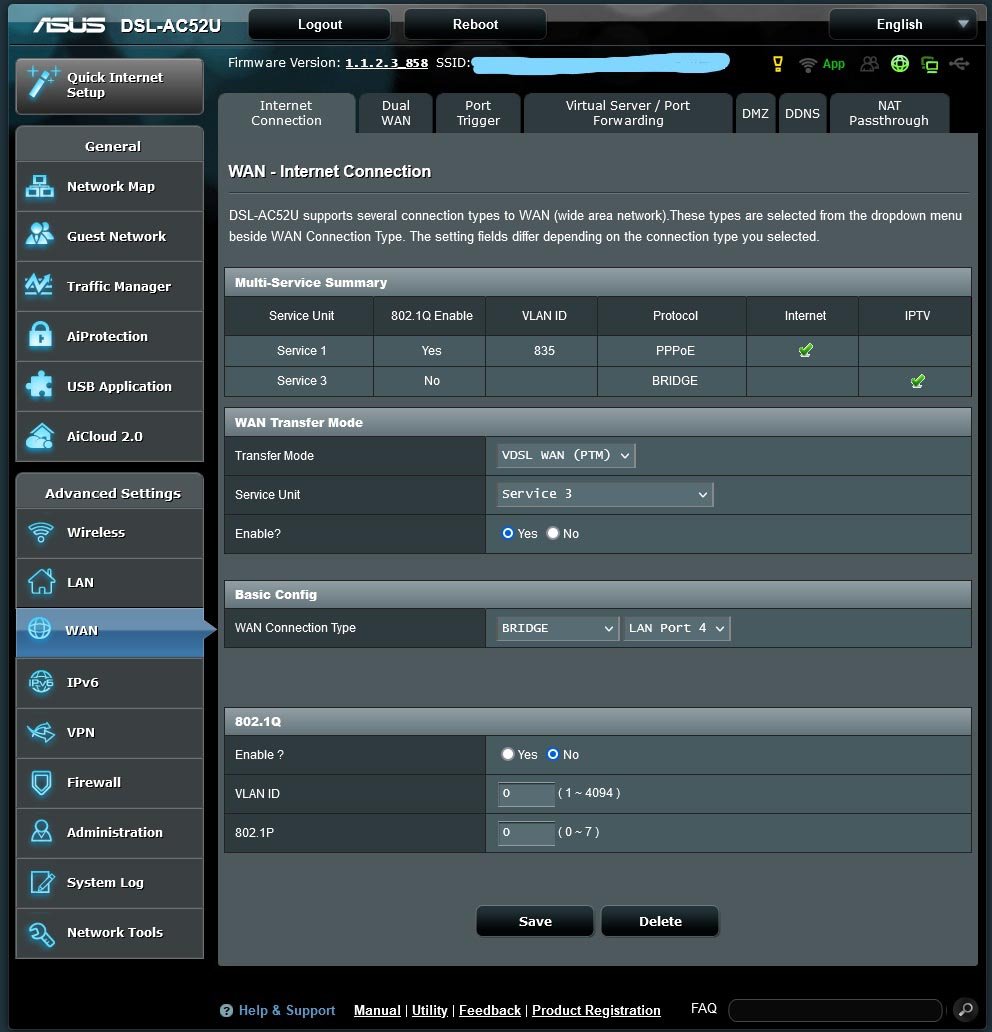The height and width of the screenshot is (1032, 992).
Task: Click the Help & Support link text
Action: tap(287, 1010)
